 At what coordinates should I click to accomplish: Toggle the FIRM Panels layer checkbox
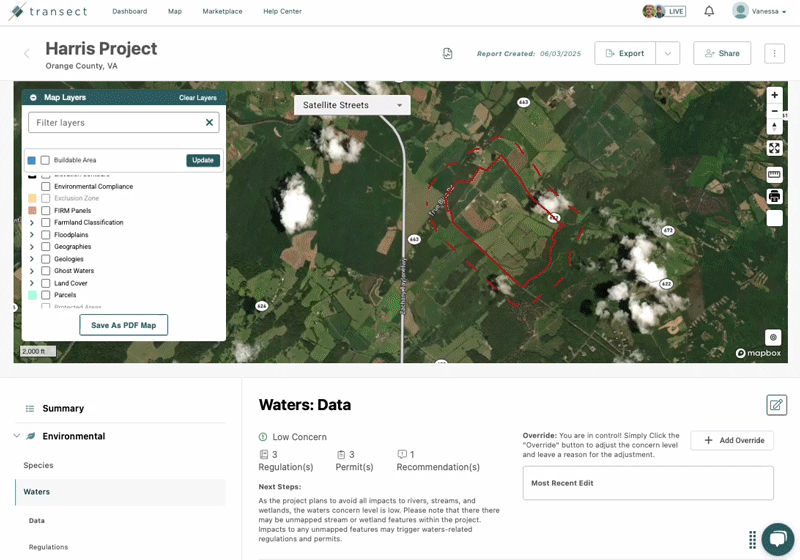pyautogui.click(x=46, y=211)
